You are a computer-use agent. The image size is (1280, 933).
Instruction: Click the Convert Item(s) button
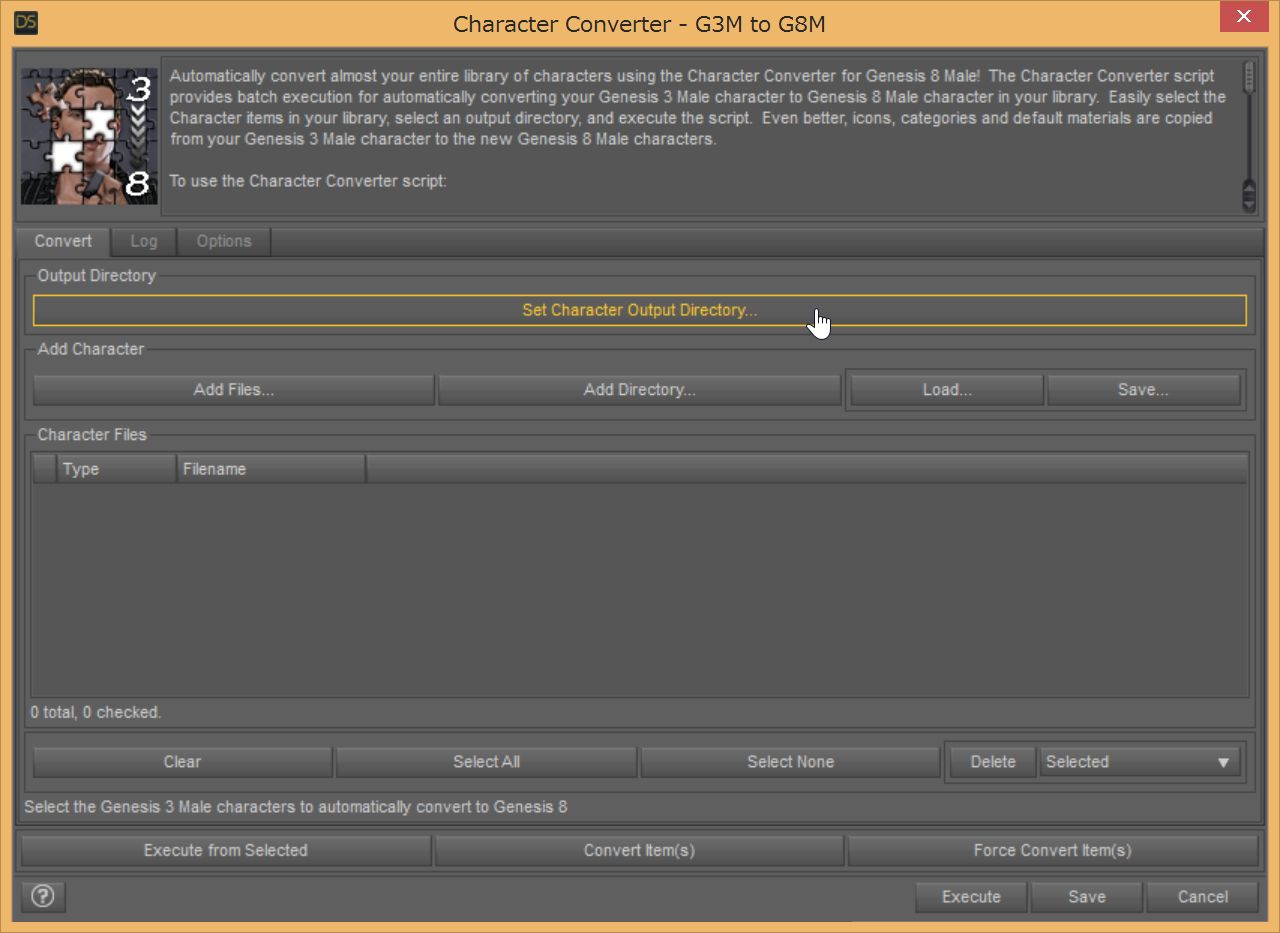[x=639, y=851]
